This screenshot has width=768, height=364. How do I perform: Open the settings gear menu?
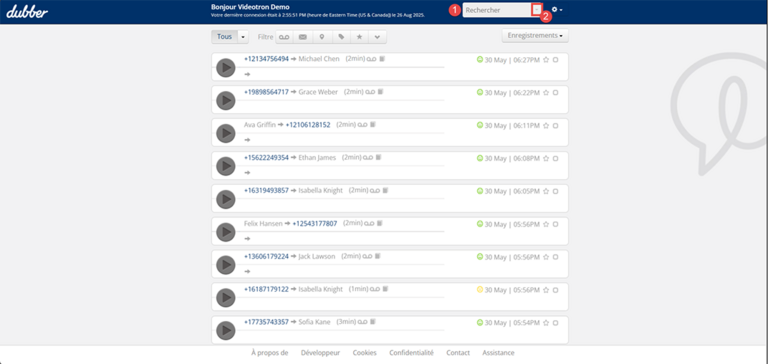coord(556,10)
